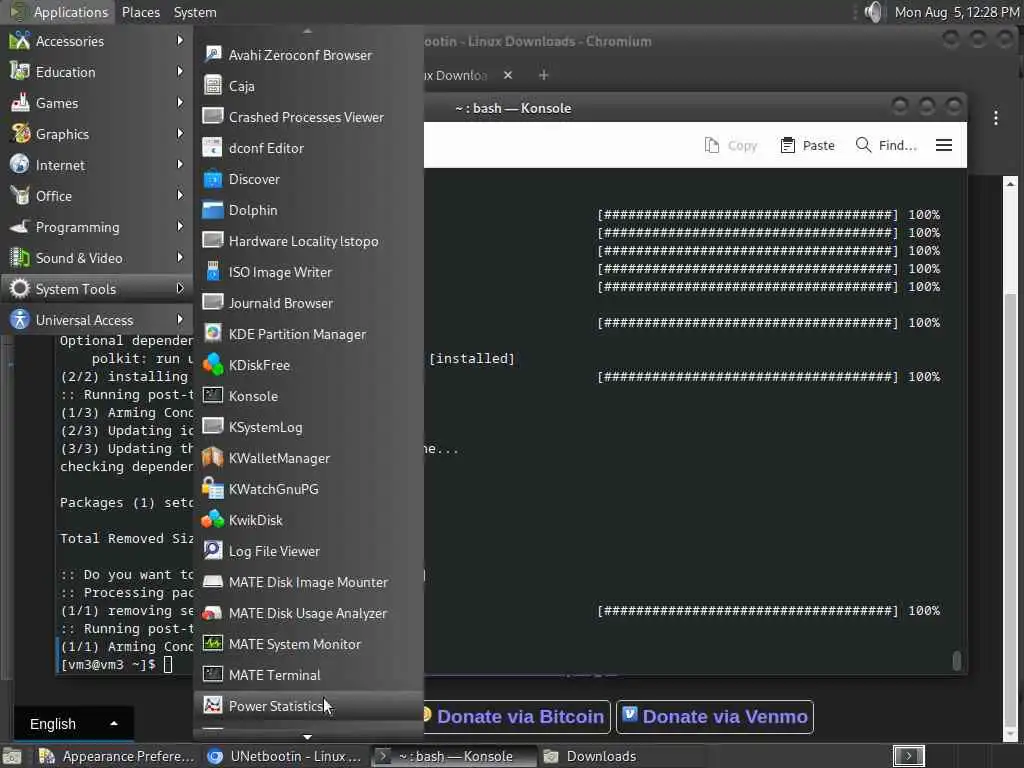The image size is (1024, 768).
Task: Open Log File Viewer
Action: (x=308, y=551)
